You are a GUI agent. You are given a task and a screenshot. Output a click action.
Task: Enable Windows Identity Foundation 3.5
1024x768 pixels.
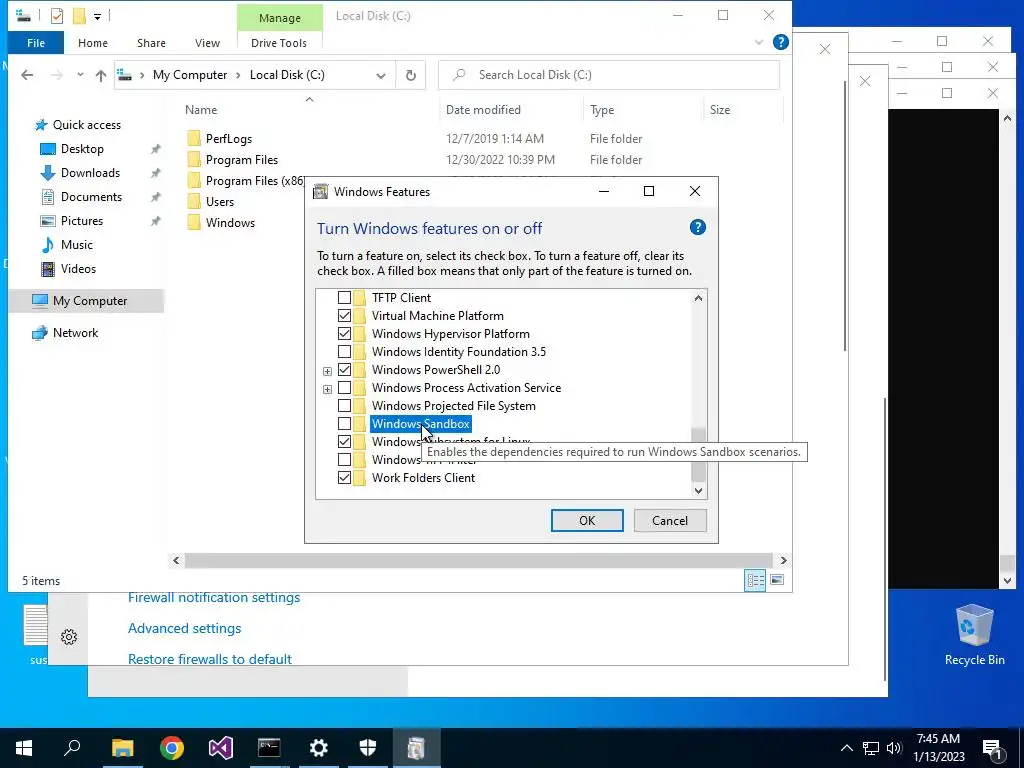click(344, 352)
